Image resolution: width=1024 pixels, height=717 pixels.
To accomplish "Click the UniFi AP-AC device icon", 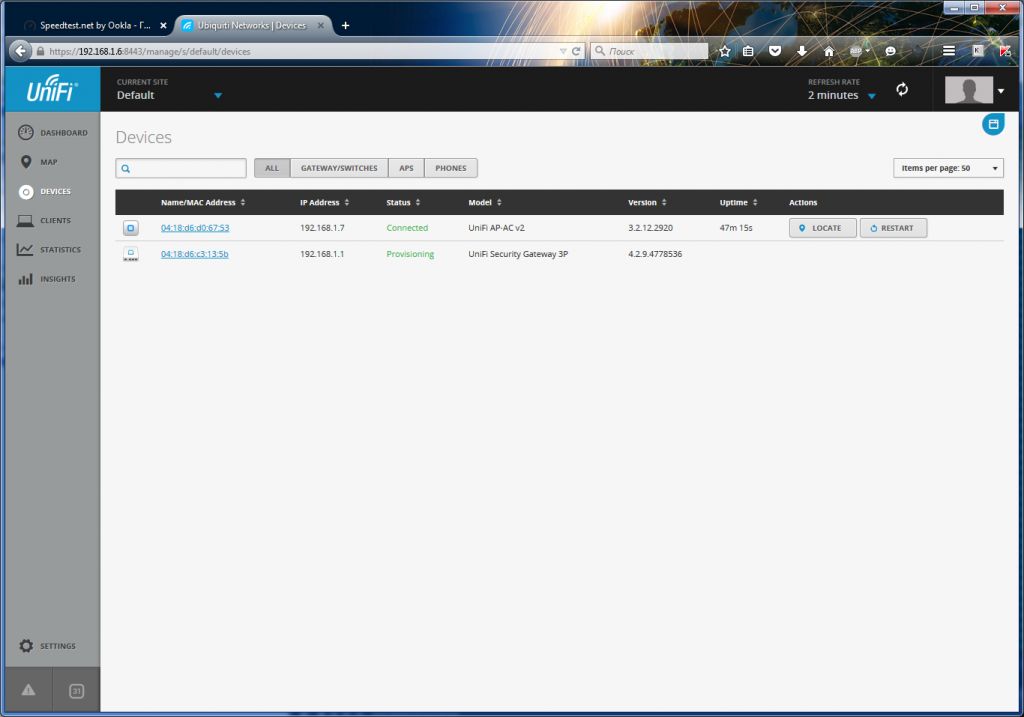I will (x=130, y=228).
